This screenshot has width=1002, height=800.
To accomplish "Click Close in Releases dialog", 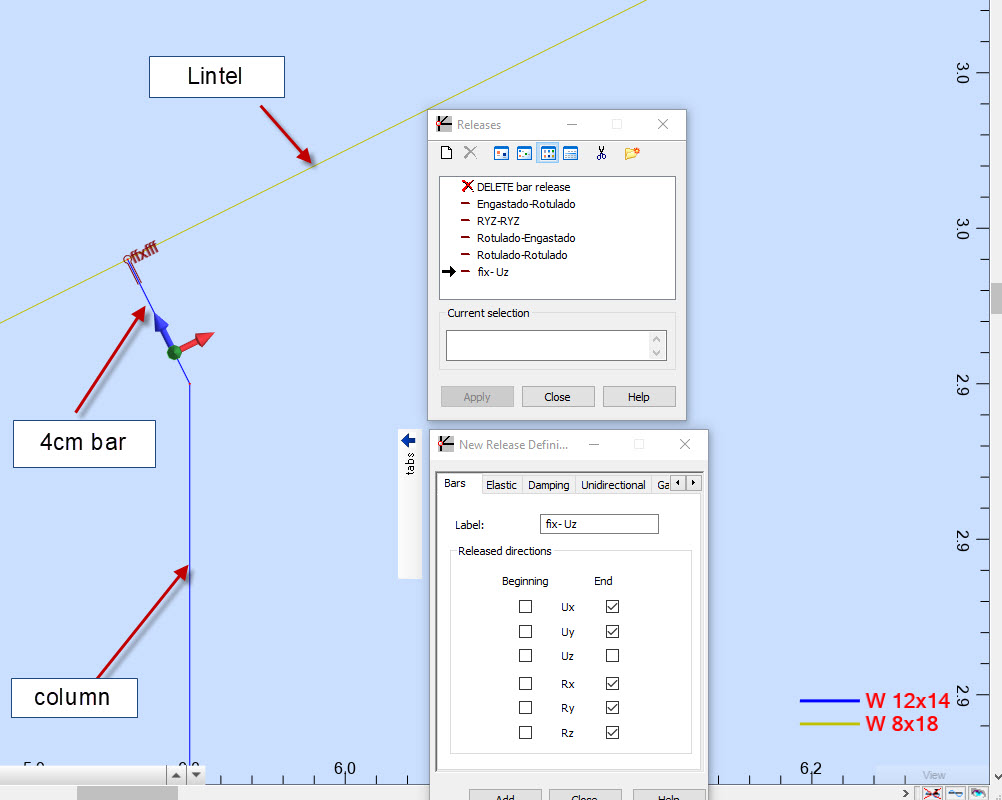I will pos(558,397).
